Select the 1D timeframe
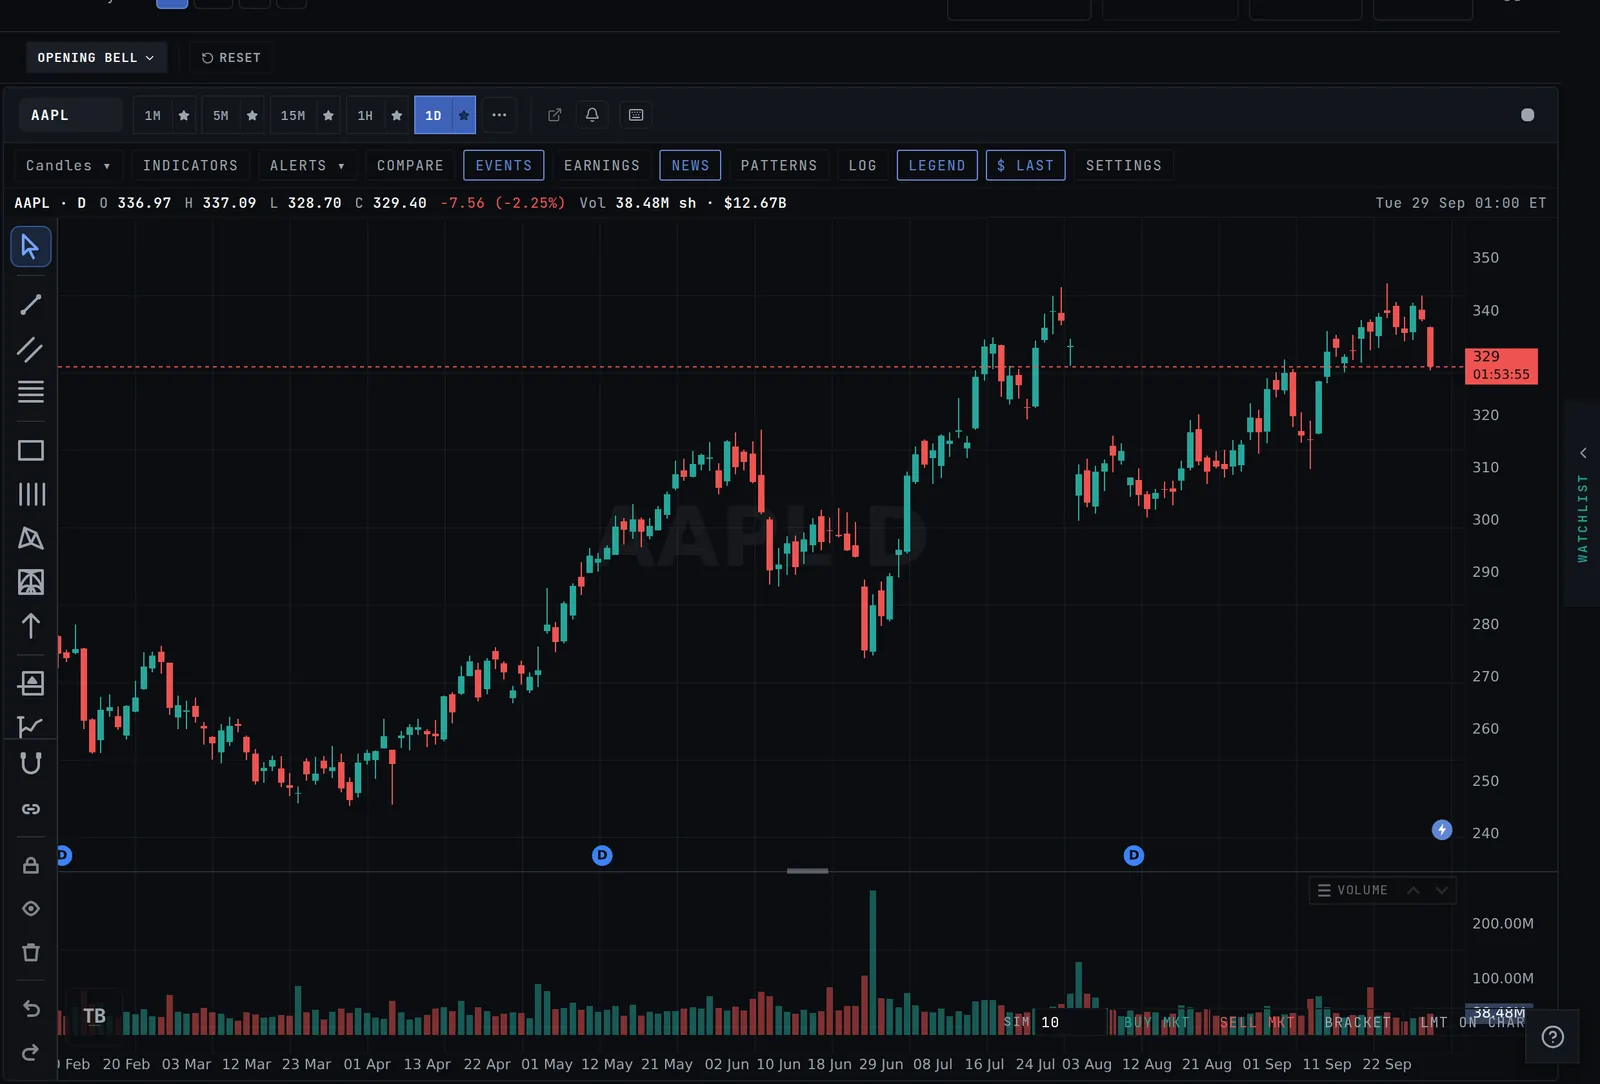1600x1084 pixels. (433, 116)
